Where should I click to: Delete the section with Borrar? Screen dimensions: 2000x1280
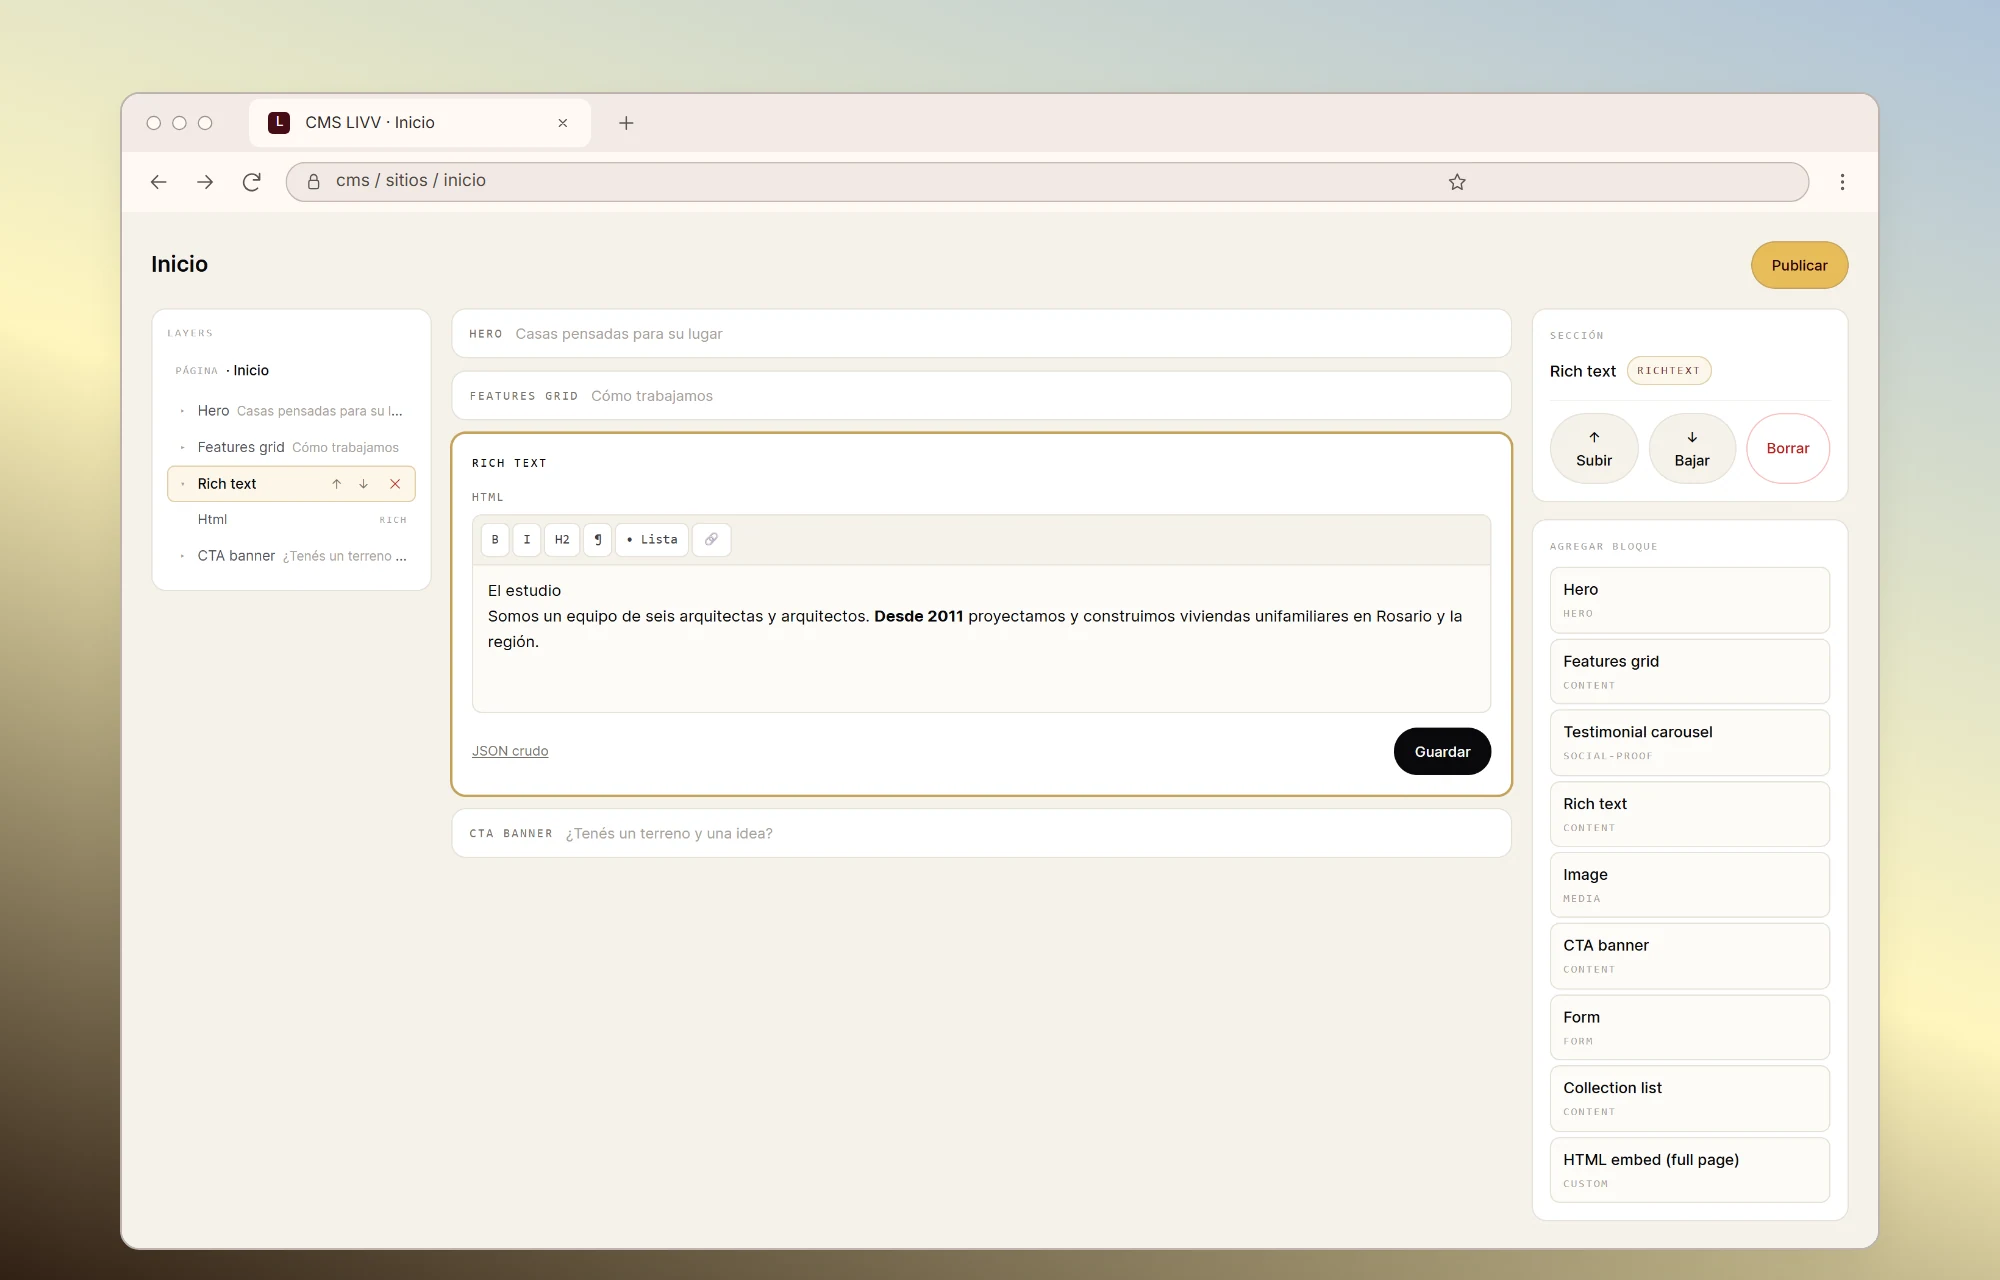[x=1788, y=449]
